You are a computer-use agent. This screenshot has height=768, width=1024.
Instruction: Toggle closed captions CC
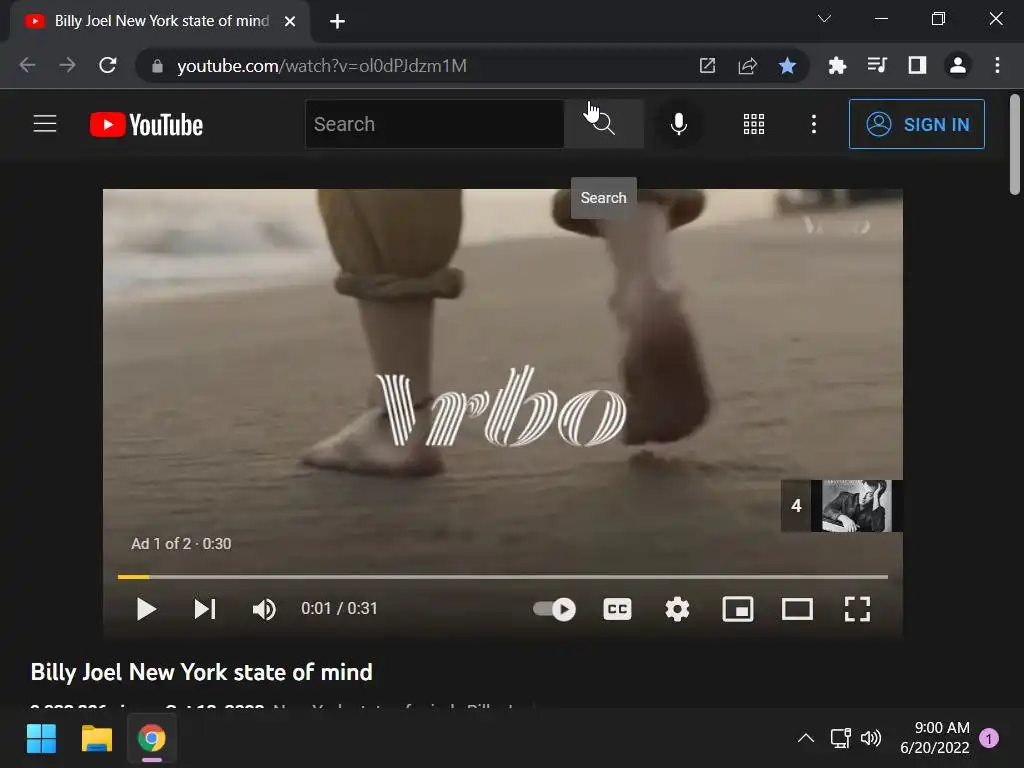(x=617, y=609)
